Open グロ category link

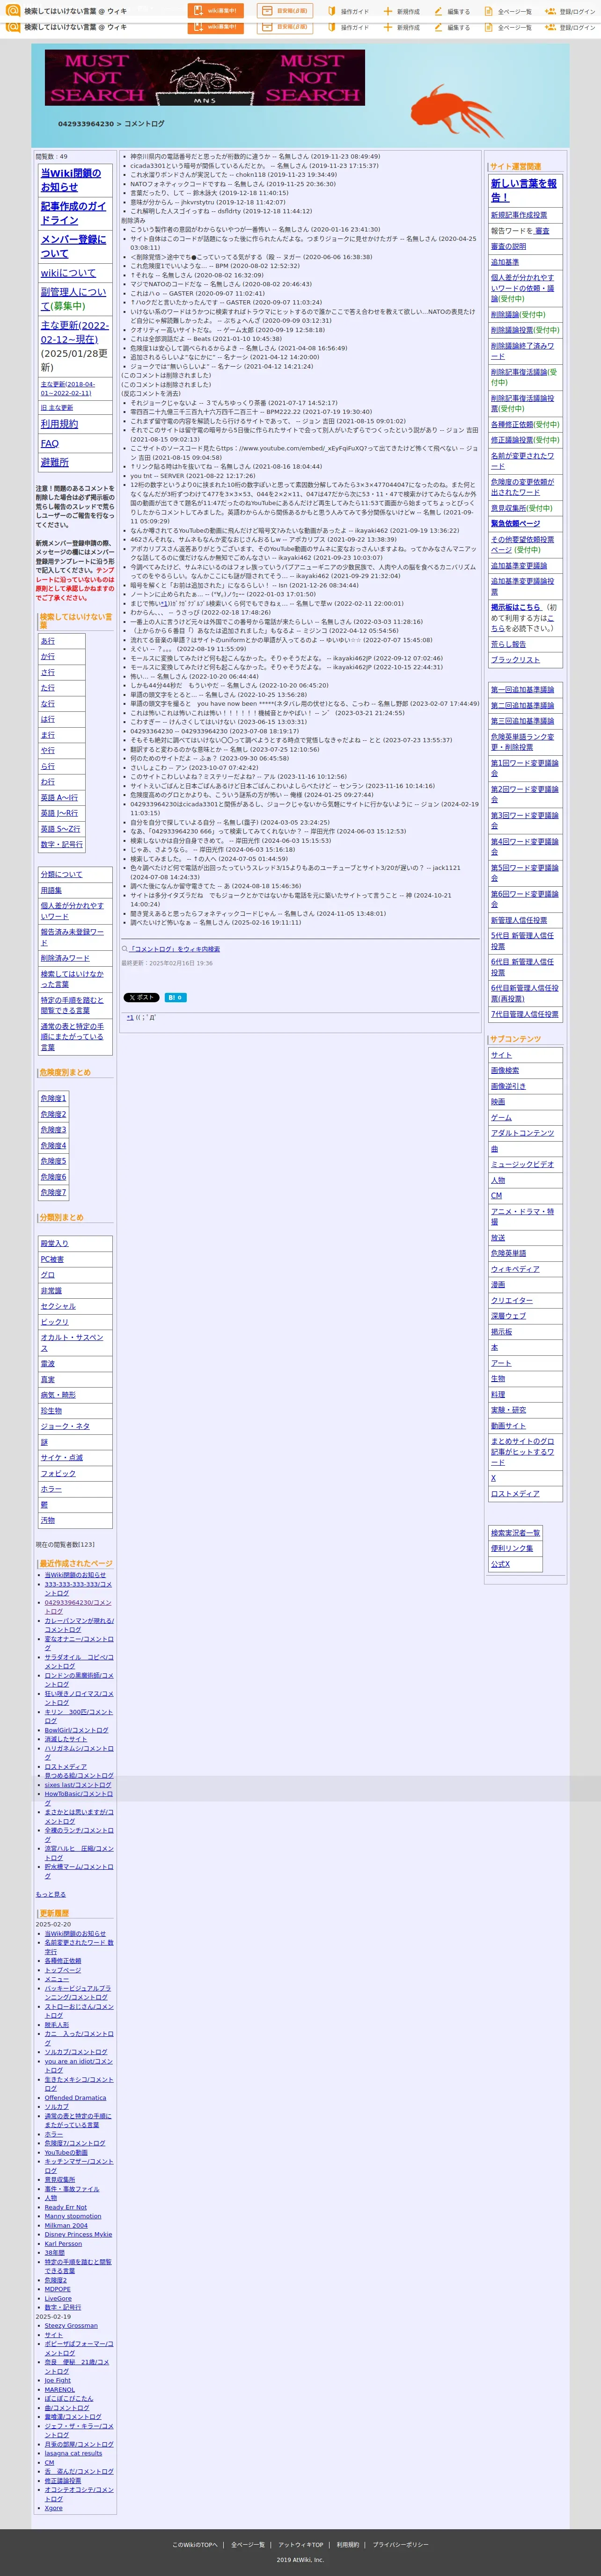pos(48,1275)
